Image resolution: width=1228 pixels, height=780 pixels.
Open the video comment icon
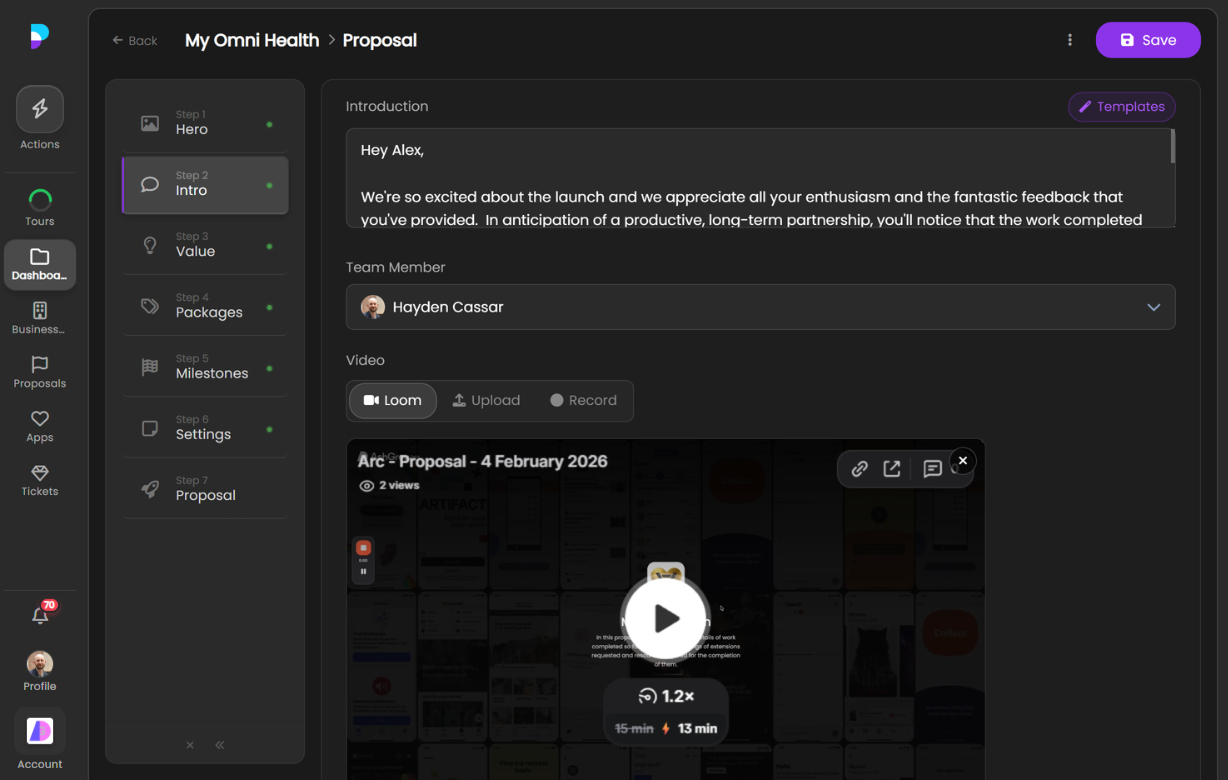(x=933, y=469)
